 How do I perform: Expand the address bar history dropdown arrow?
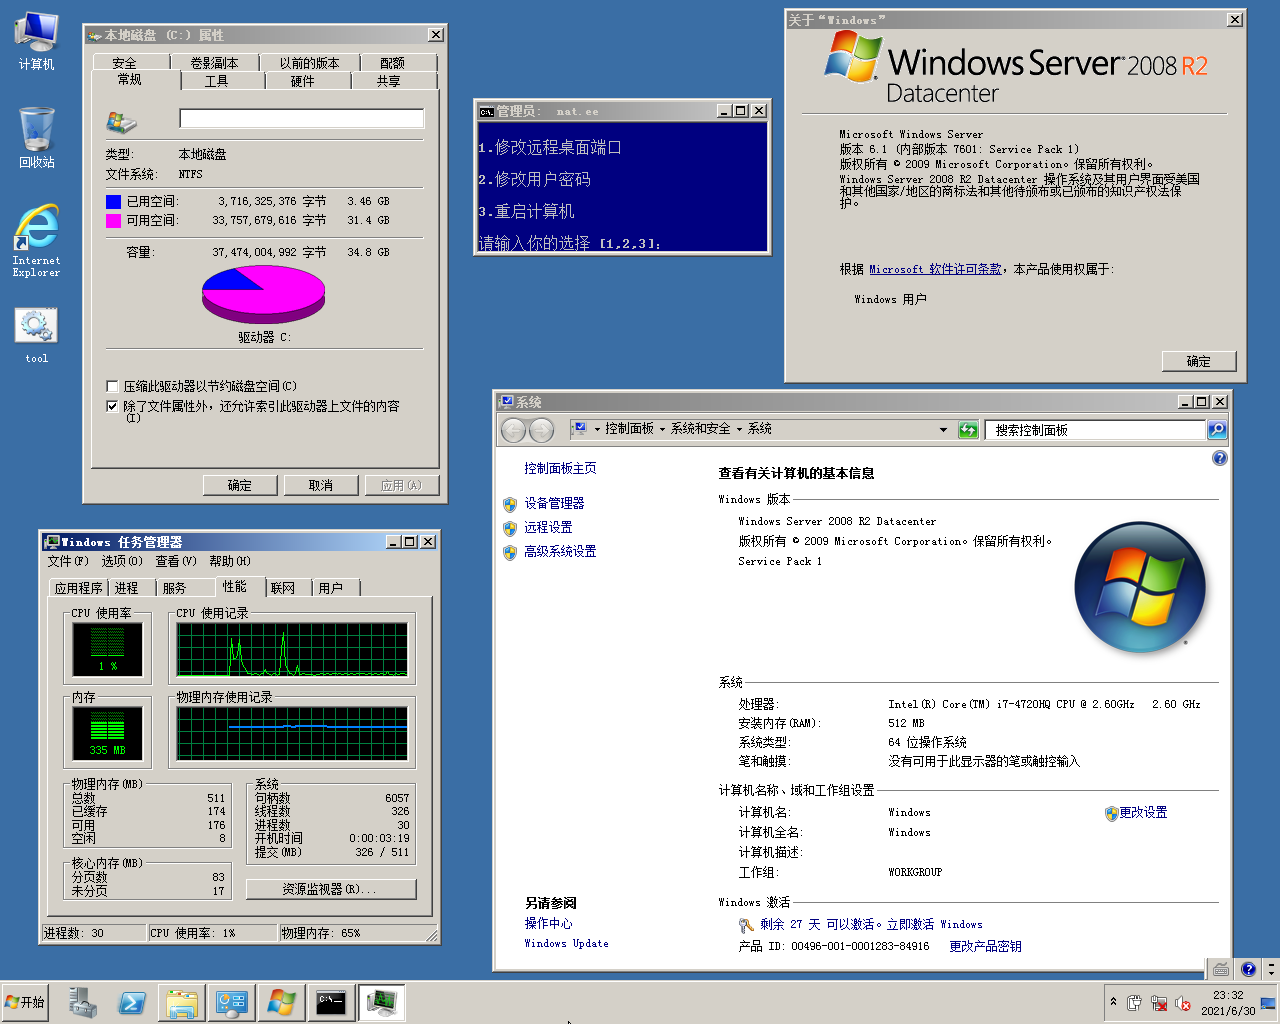tap(942, 430)
